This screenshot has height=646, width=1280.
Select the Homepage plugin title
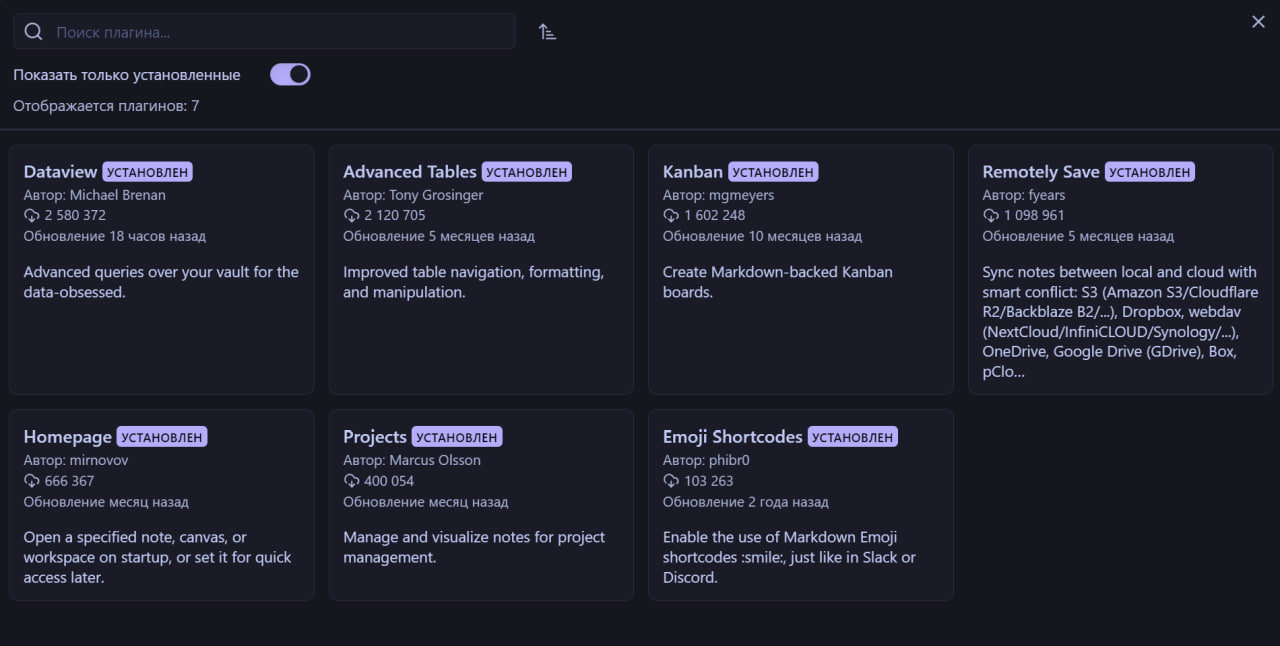tap(67, 437)
